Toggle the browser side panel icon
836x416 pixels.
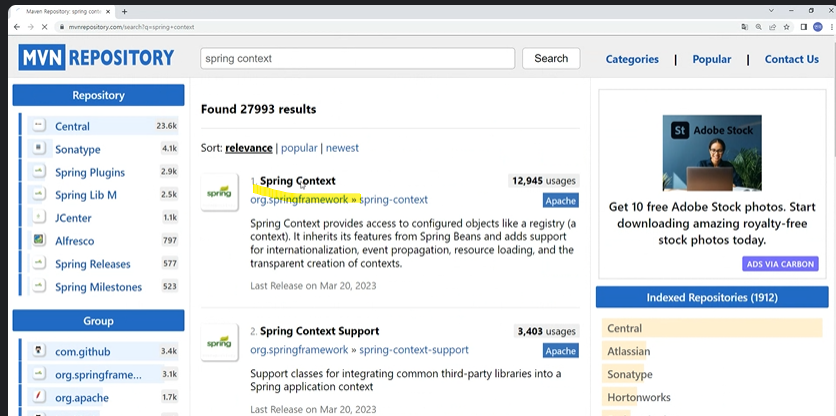(803, 27)
